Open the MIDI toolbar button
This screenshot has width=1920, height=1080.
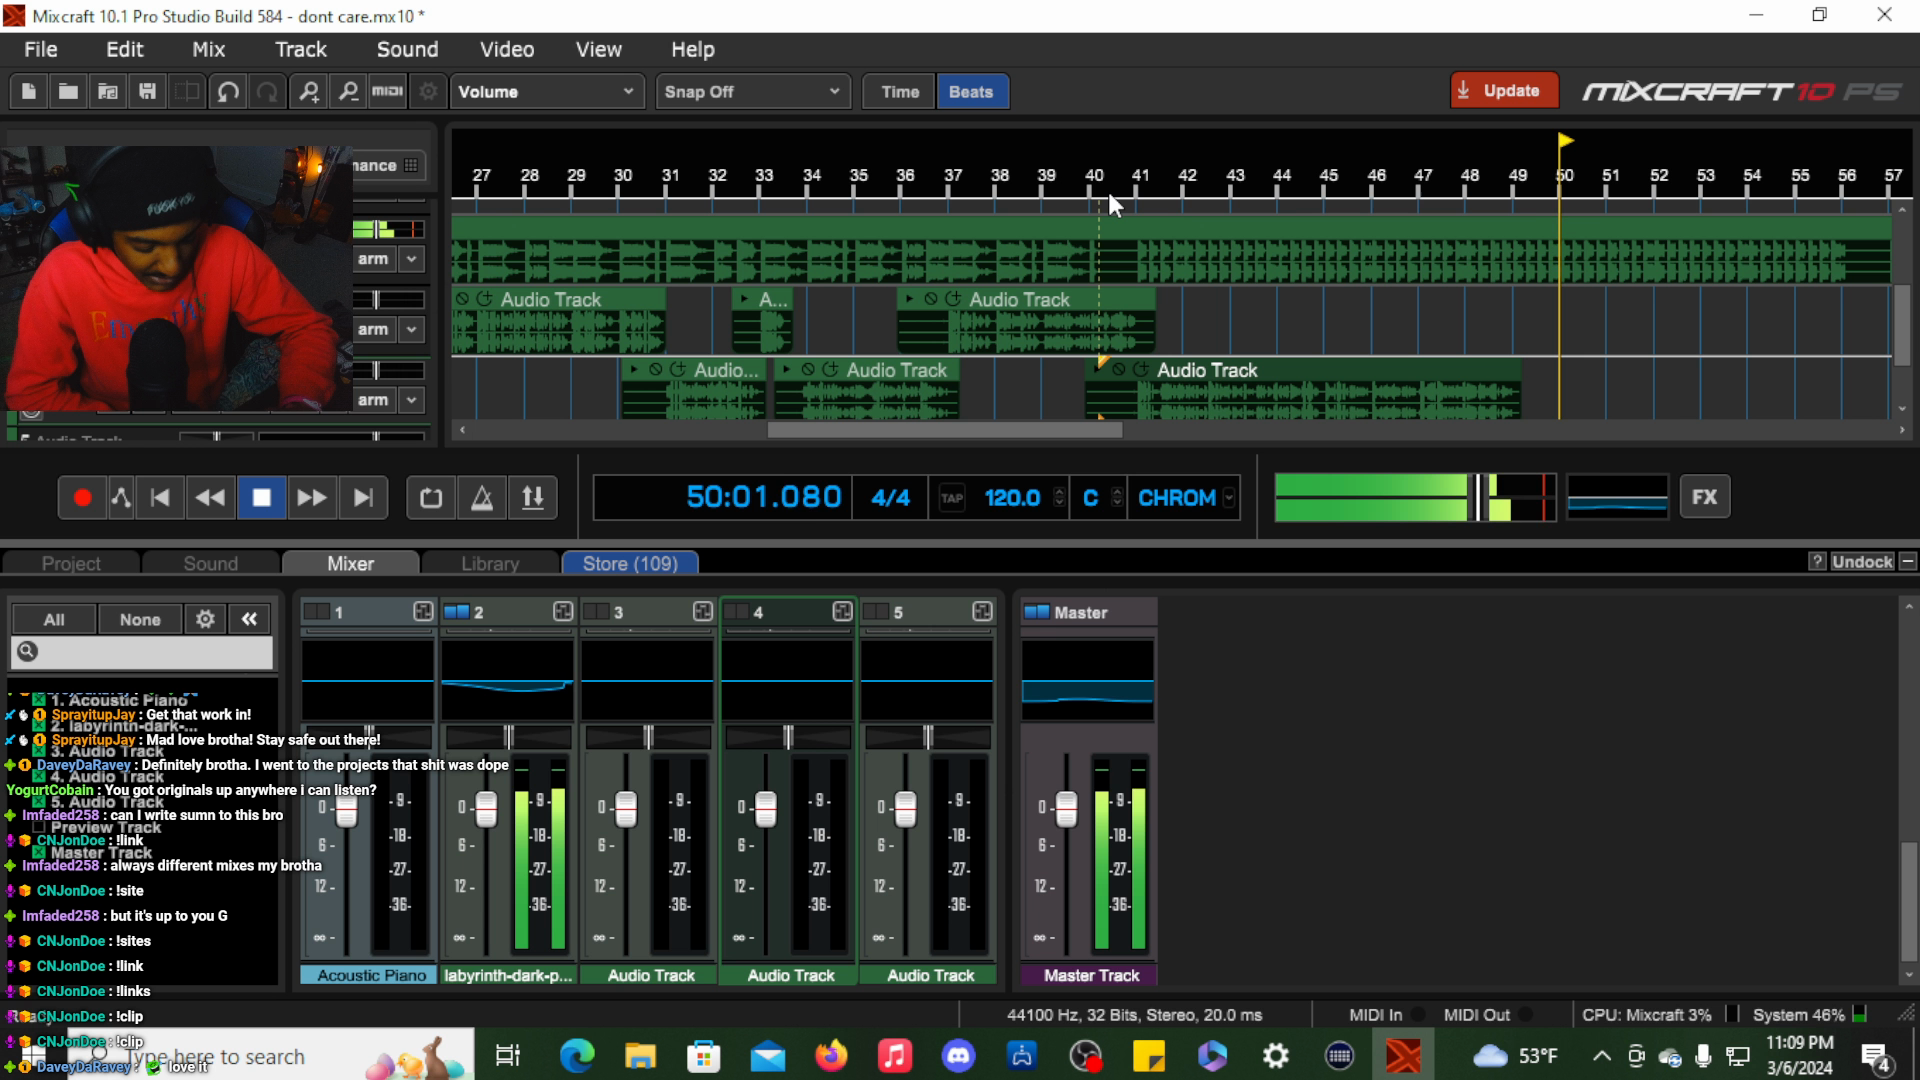(387, 92)
